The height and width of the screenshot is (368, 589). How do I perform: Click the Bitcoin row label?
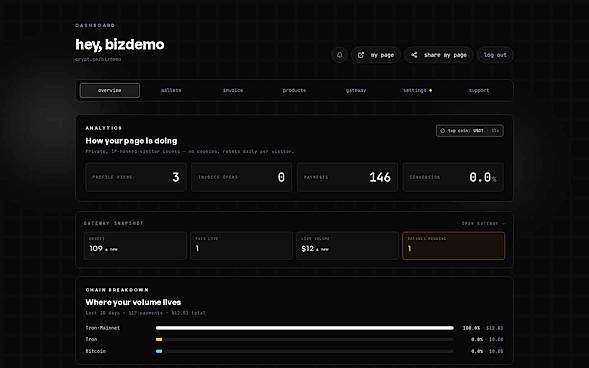[95, 351]
